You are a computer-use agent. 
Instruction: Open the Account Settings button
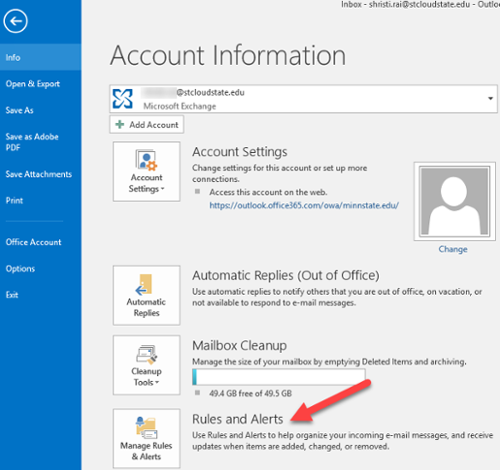[147, 171]
